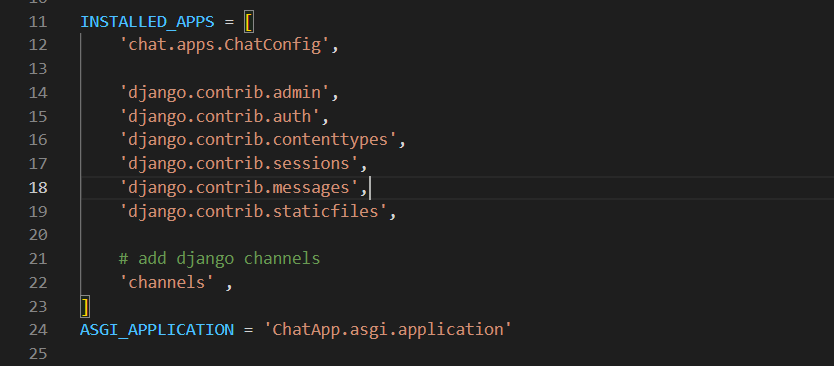Click line number 22 in gutter

(38, 282)
